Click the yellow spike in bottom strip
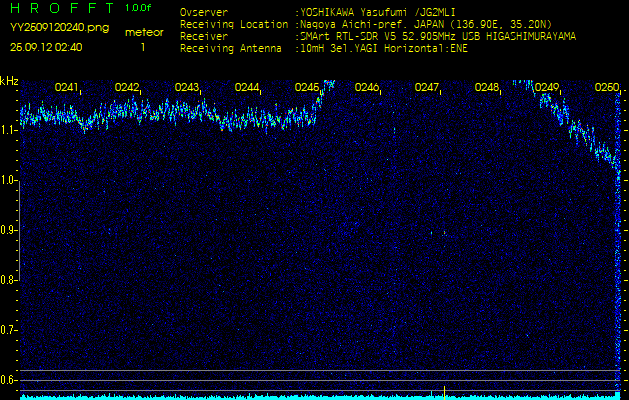Image resolution: width=629 pixels, height=400 pixels. (x=444, y=391)
